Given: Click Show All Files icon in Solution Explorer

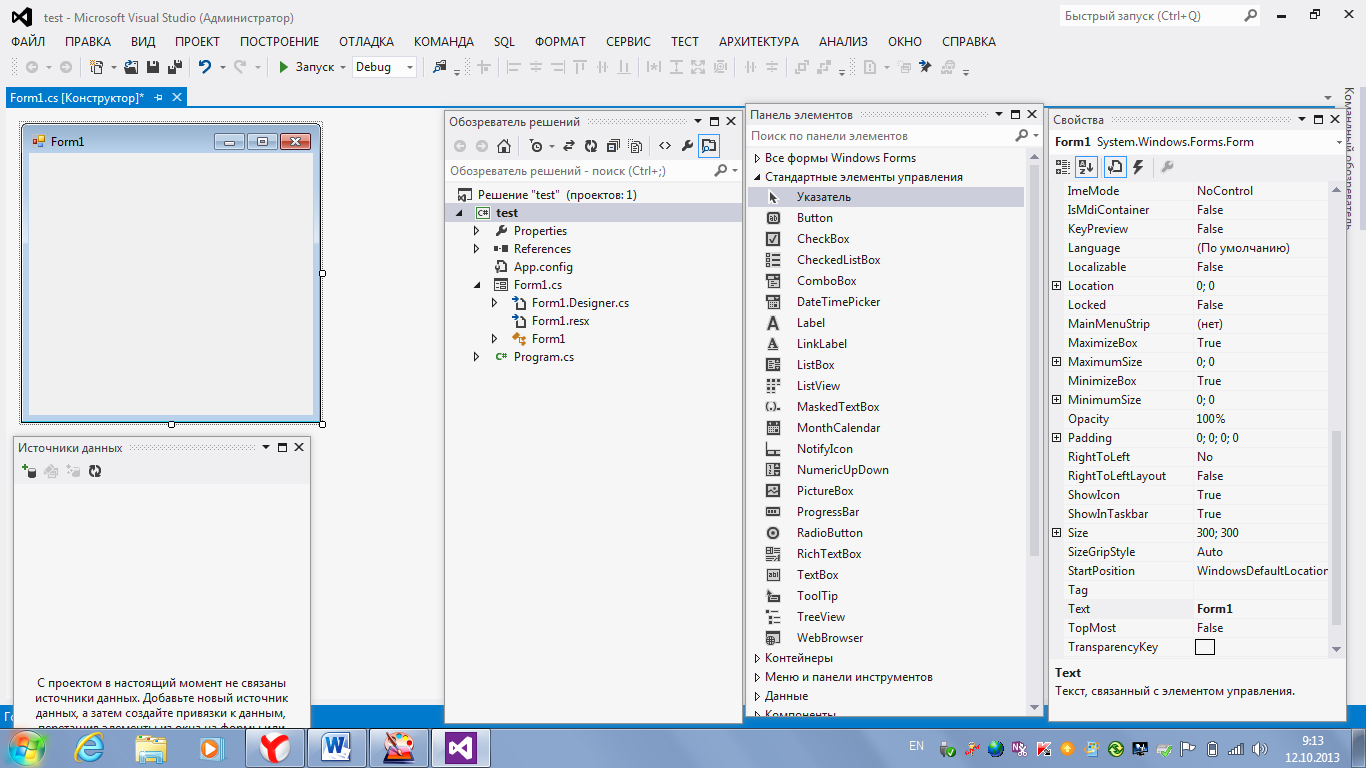Looking at the screenshot, I should coord(634,146).
